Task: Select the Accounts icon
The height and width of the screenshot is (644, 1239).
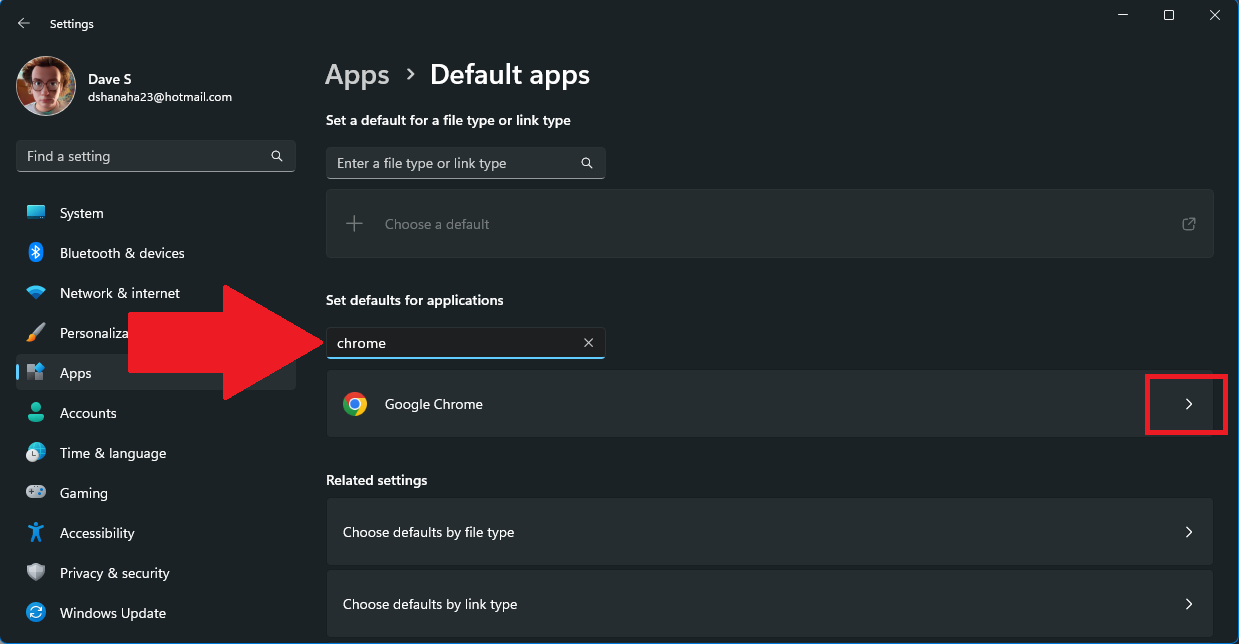Action: pos(35,413)
